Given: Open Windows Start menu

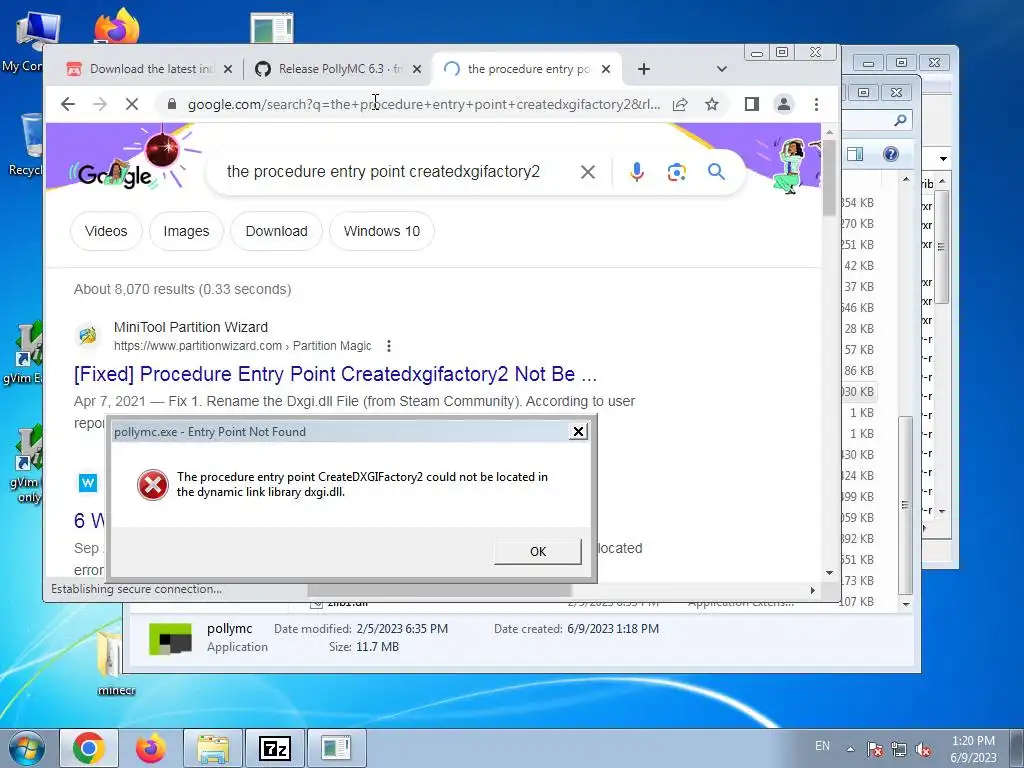Looking at the screenshot, I should pyautogui.click(x=26, y=748).
